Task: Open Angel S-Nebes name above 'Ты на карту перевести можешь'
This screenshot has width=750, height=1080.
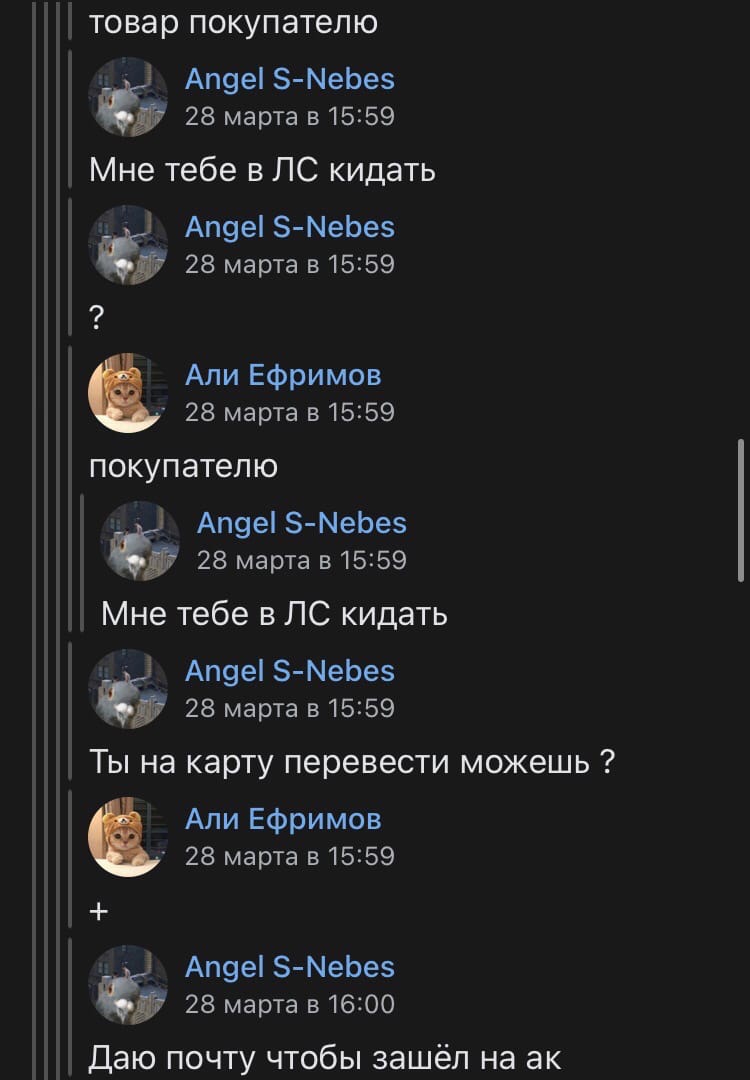Action: pyautogui.click(x=290, y=672)
